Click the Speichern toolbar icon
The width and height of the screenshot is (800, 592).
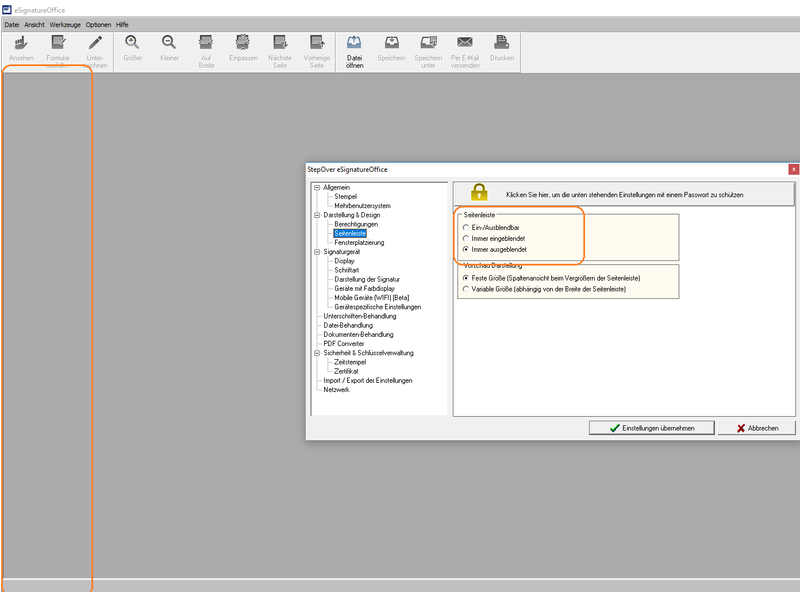click(x=391, y=43)
